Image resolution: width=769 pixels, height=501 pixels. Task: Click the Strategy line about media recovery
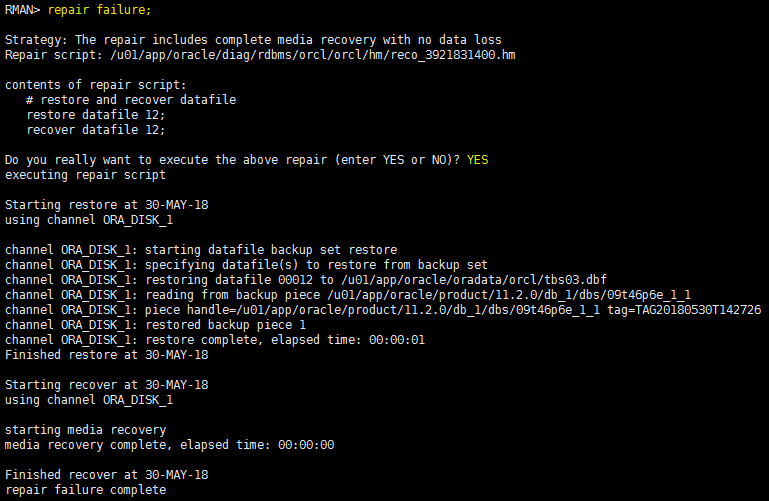point(253,40)
